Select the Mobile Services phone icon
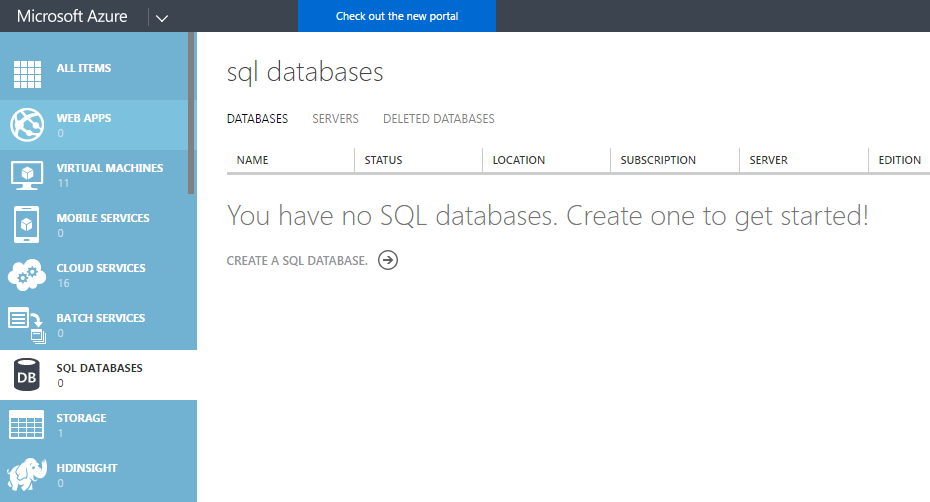 click(26, 224)
